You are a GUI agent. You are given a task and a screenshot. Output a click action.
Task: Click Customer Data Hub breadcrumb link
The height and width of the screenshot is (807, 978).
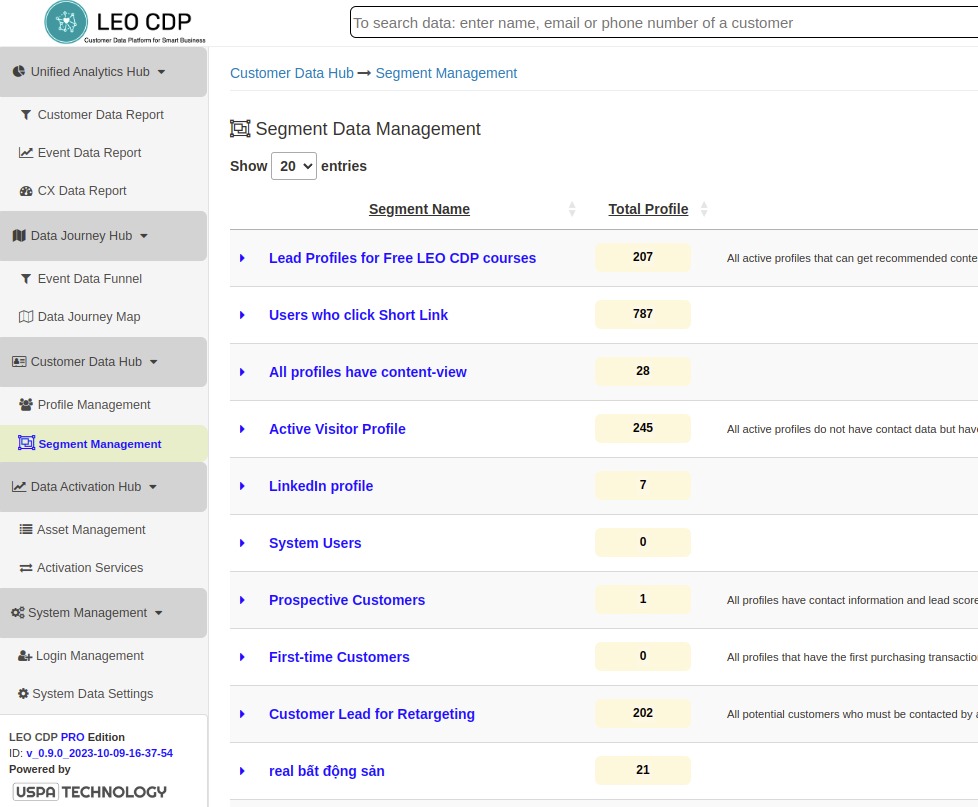(292, 73)
